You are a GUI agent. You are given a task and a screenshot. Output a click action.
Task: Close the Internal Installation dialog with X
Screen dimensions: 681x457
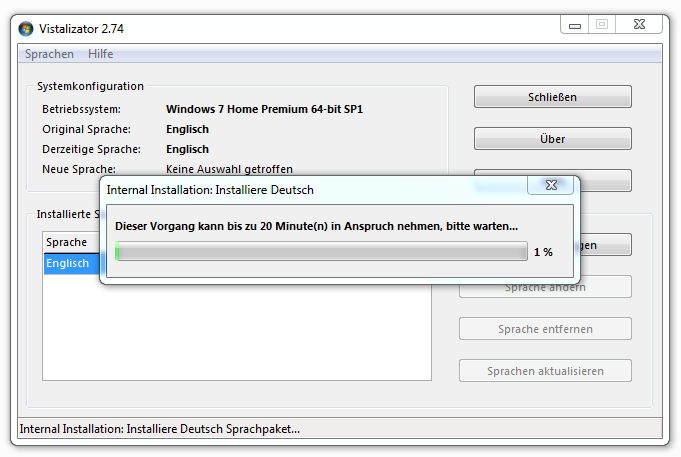[551, 186]
